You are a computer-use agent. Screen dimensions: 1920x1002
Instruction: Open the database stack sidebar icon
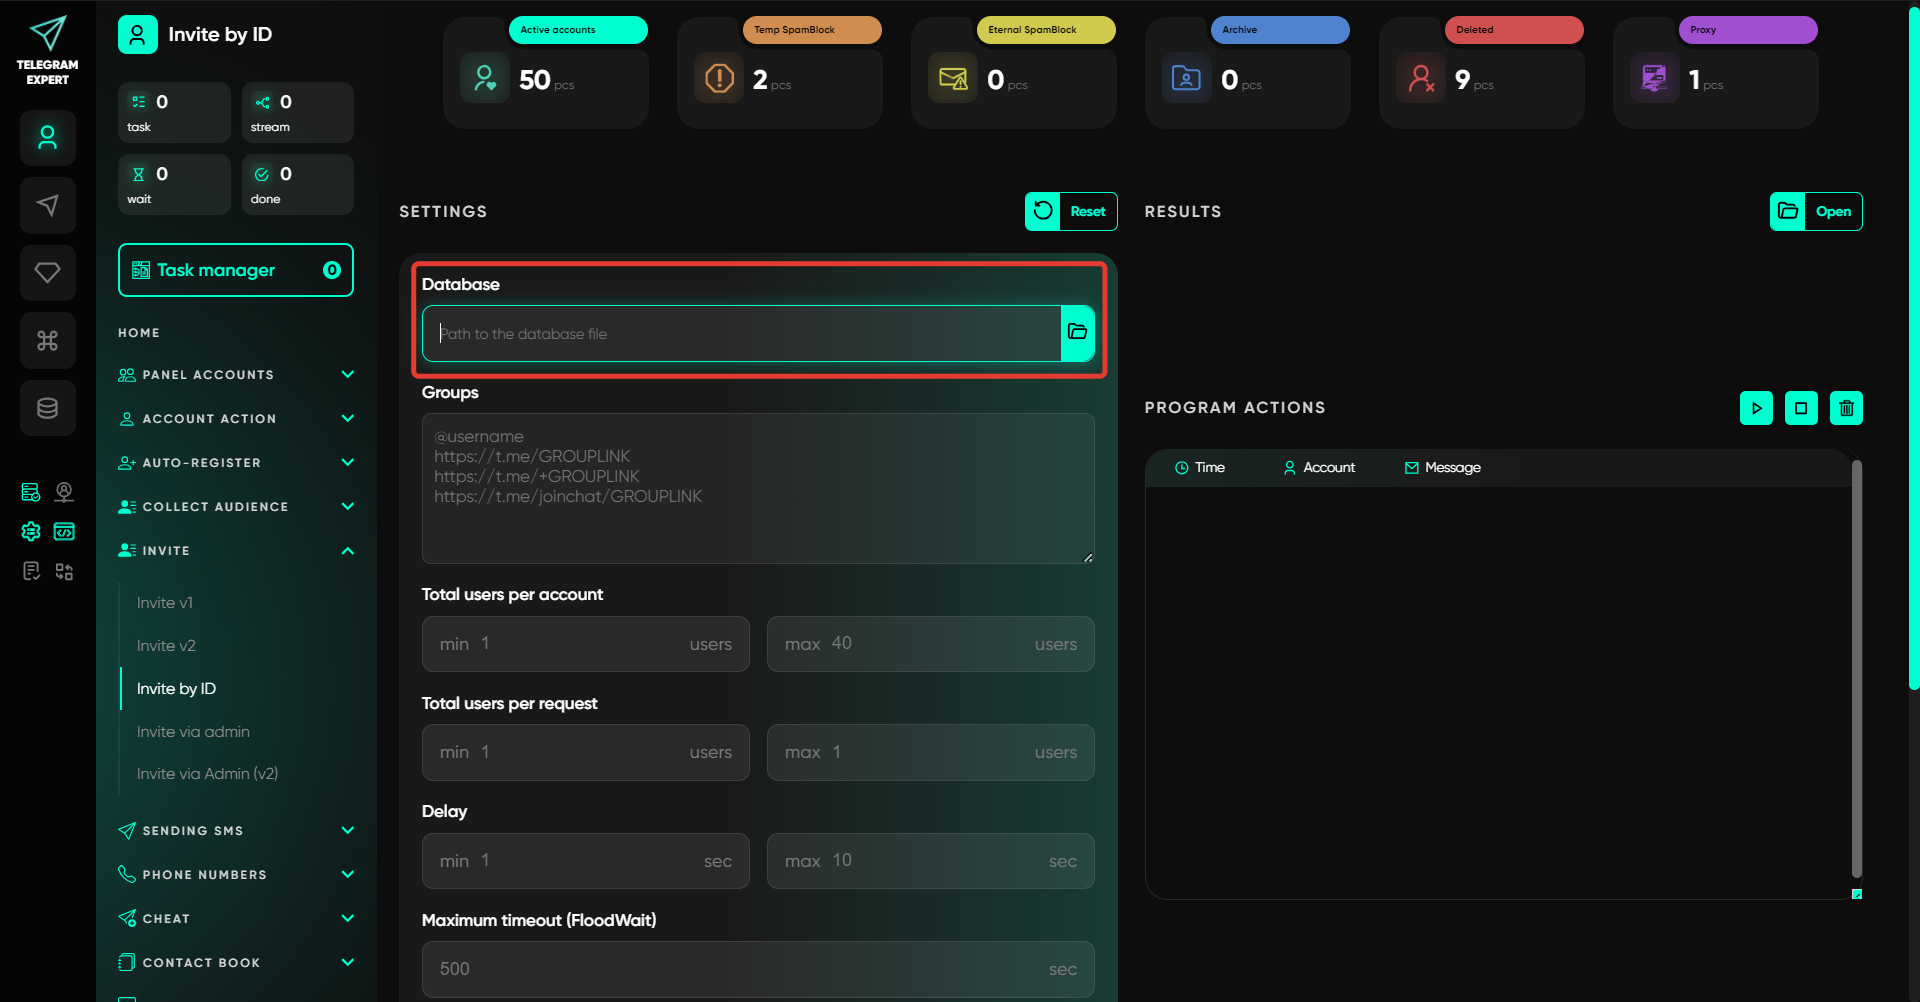pos(47,408)
